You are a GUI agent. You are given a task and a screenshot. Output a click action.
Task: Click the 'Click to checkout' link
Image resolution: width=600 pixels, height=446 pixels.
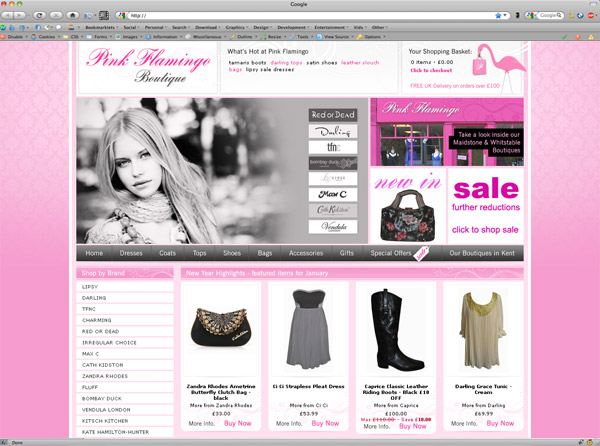431,70
